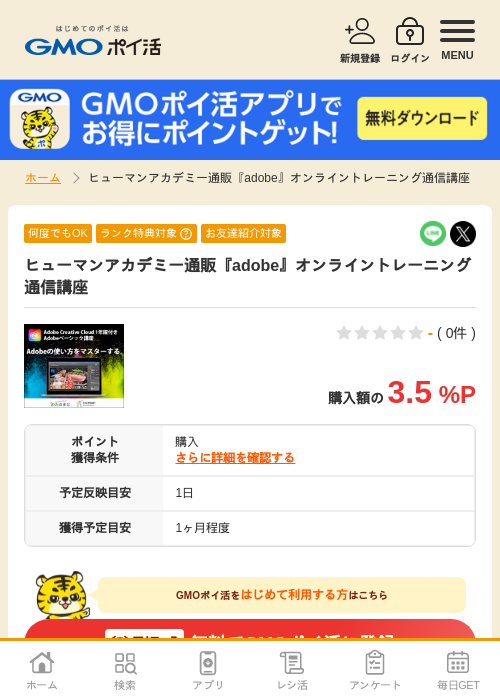
Task: Click the star rating review area
Action: click(406, 333)
